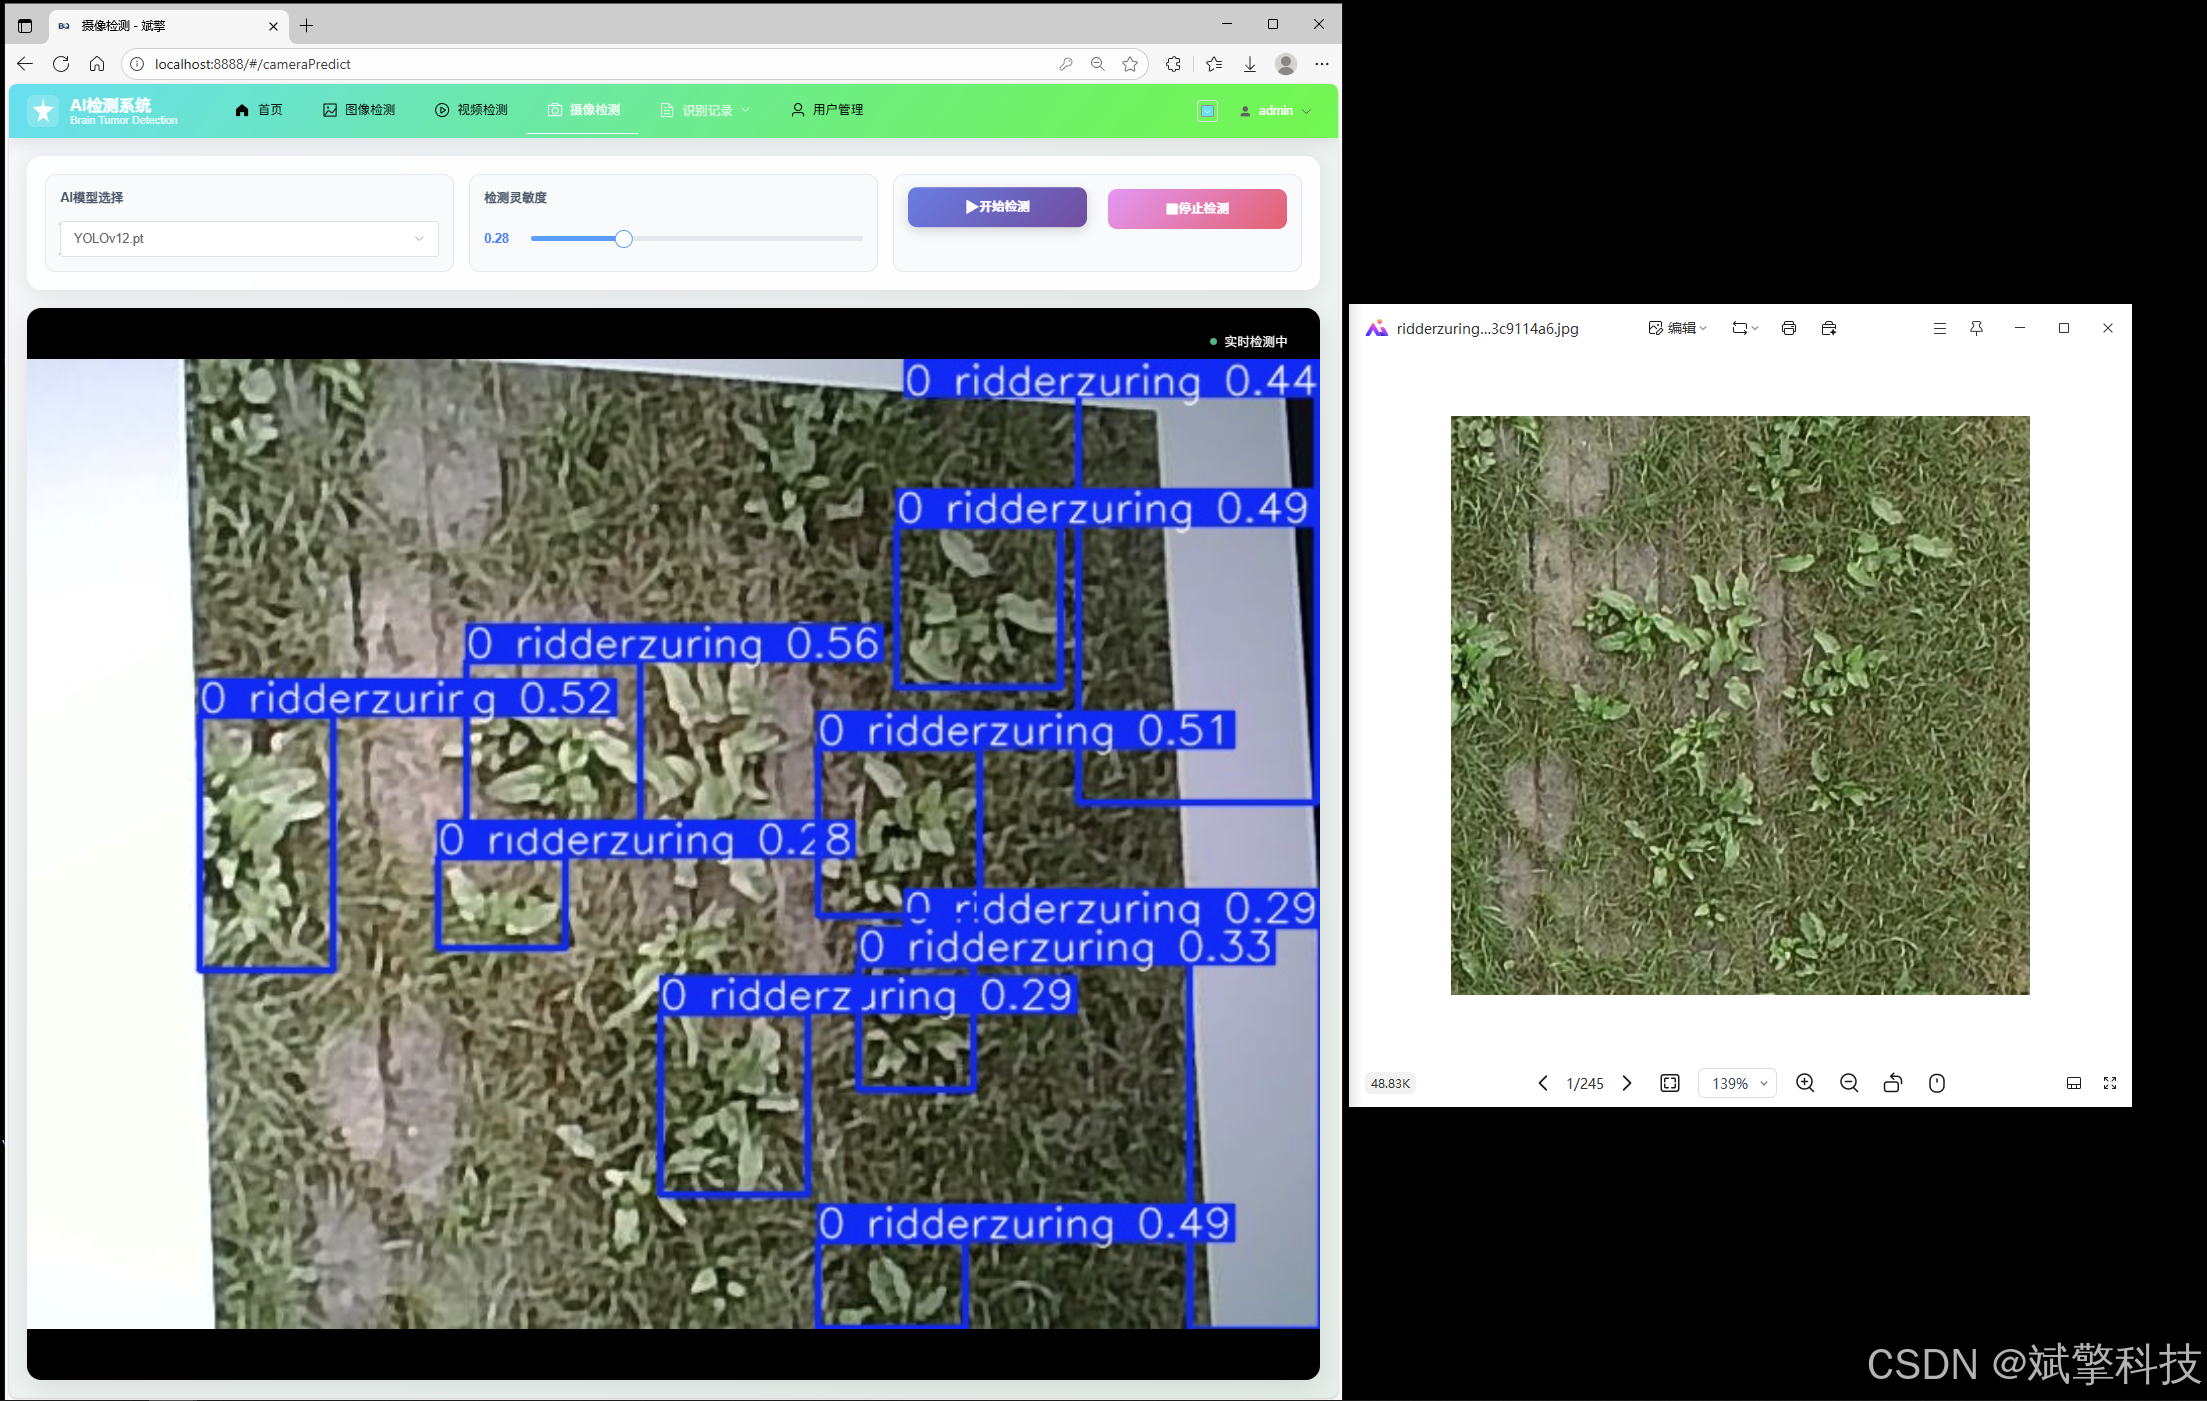Image resolution: width=2207 pixels, height=1401 pixels.
Task: Go to the previous image in the viewer
Action: coord(1543,1083)
